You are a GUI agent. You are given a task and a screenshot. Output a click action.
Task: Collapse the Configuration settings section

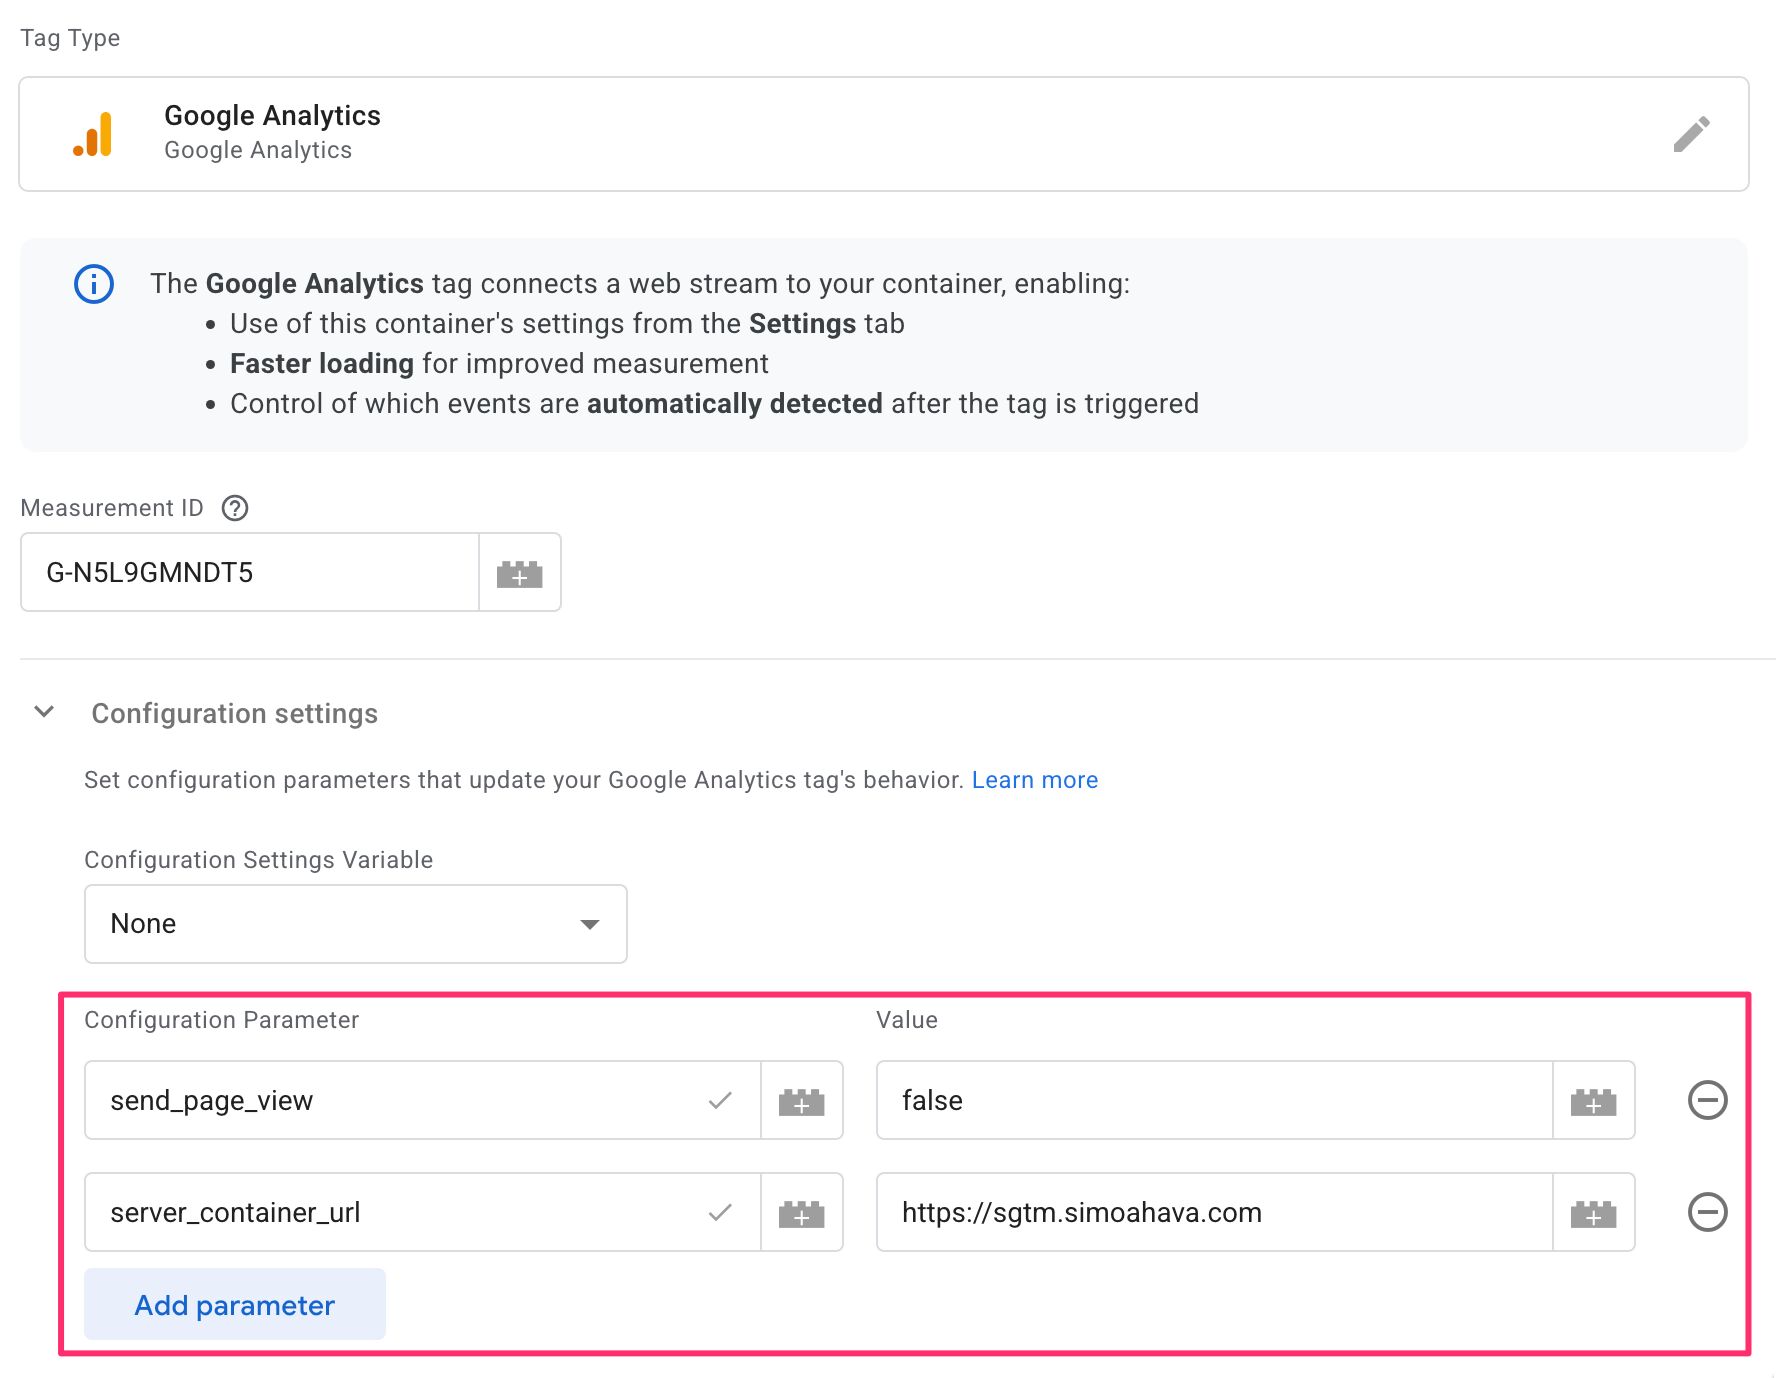tap(44, 712)
